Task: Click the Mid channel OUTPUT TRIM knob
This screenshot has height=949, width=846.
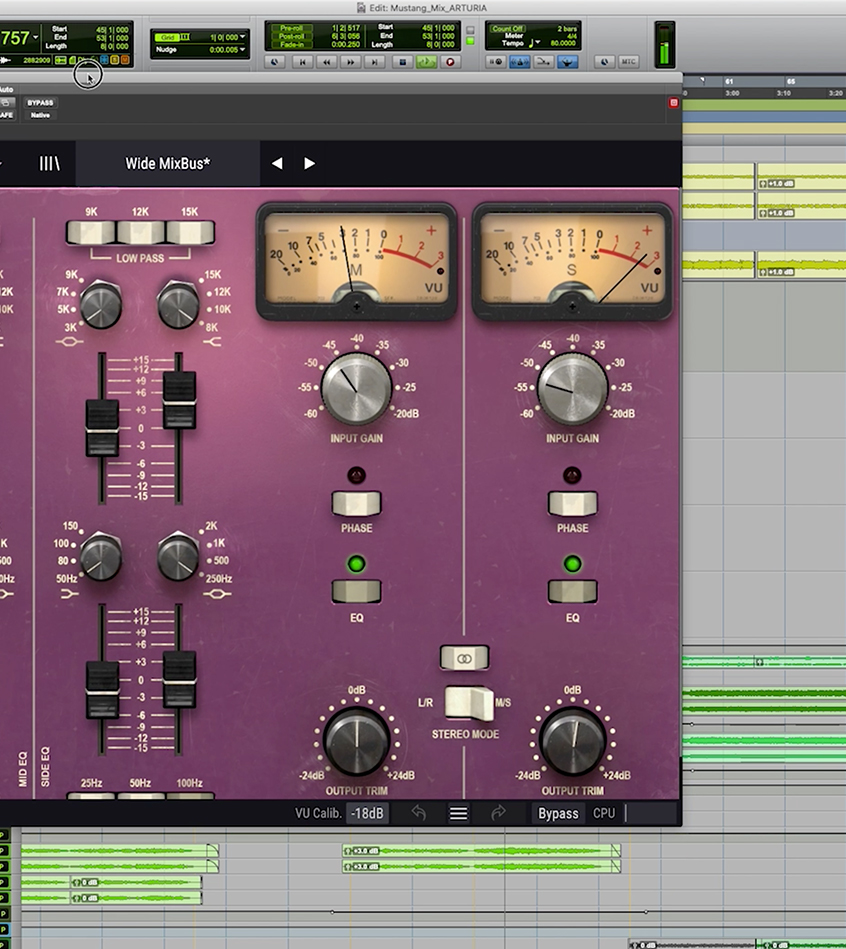Action: (x=356, y=741)
